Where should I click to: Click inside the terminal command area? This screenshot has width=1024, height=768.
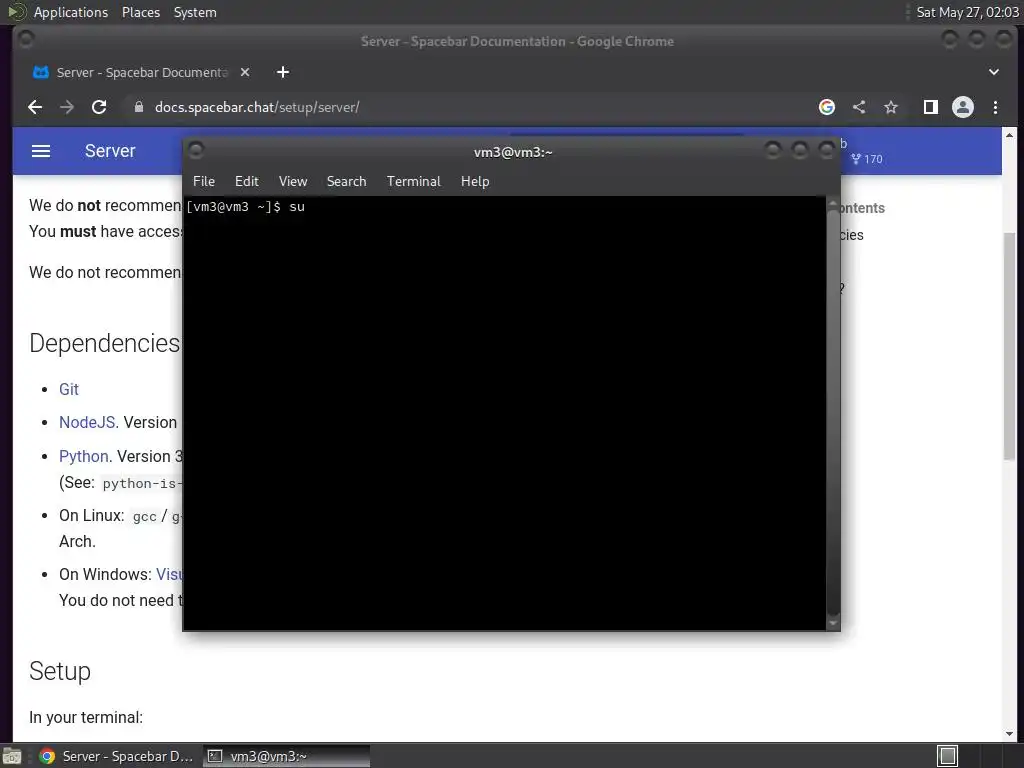pos(504,413)
